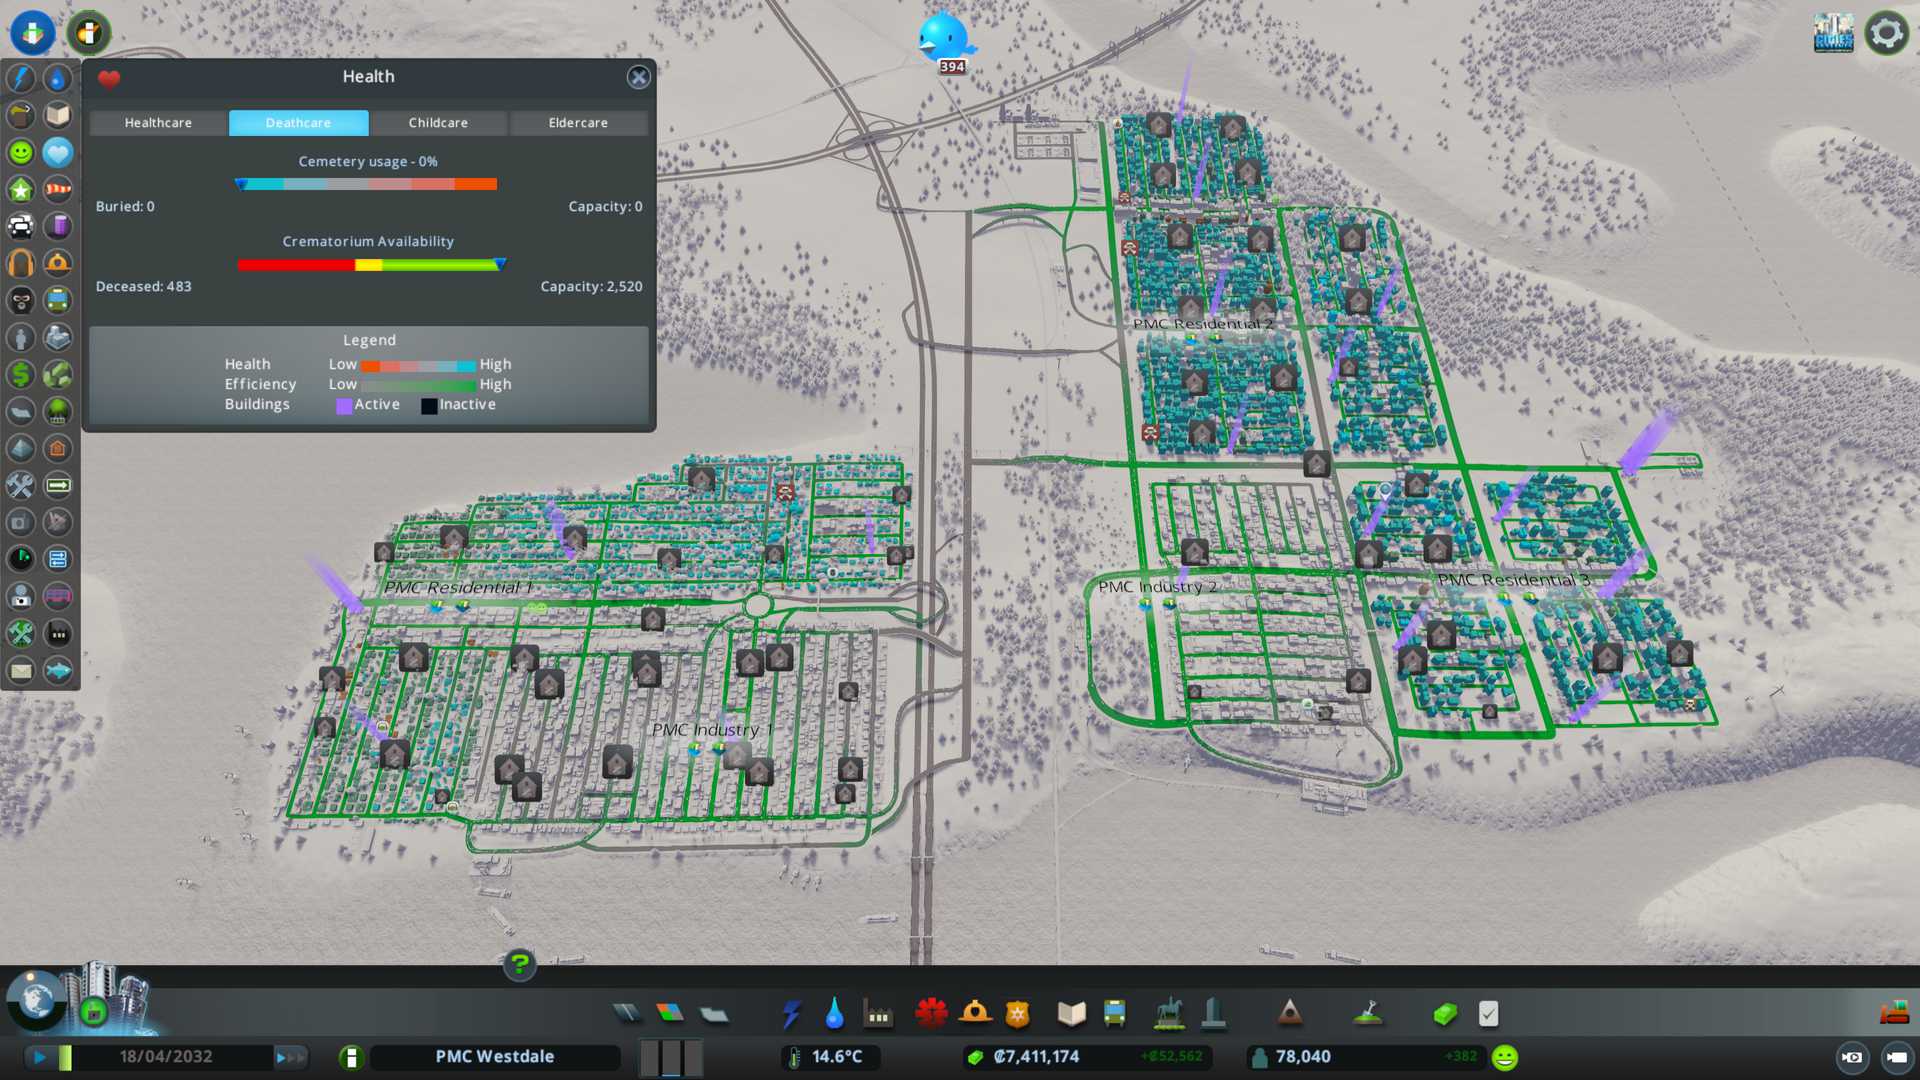The image size is (1920, 1080).
Task: Toggle game pause with play button
Action: (40, 1057)
